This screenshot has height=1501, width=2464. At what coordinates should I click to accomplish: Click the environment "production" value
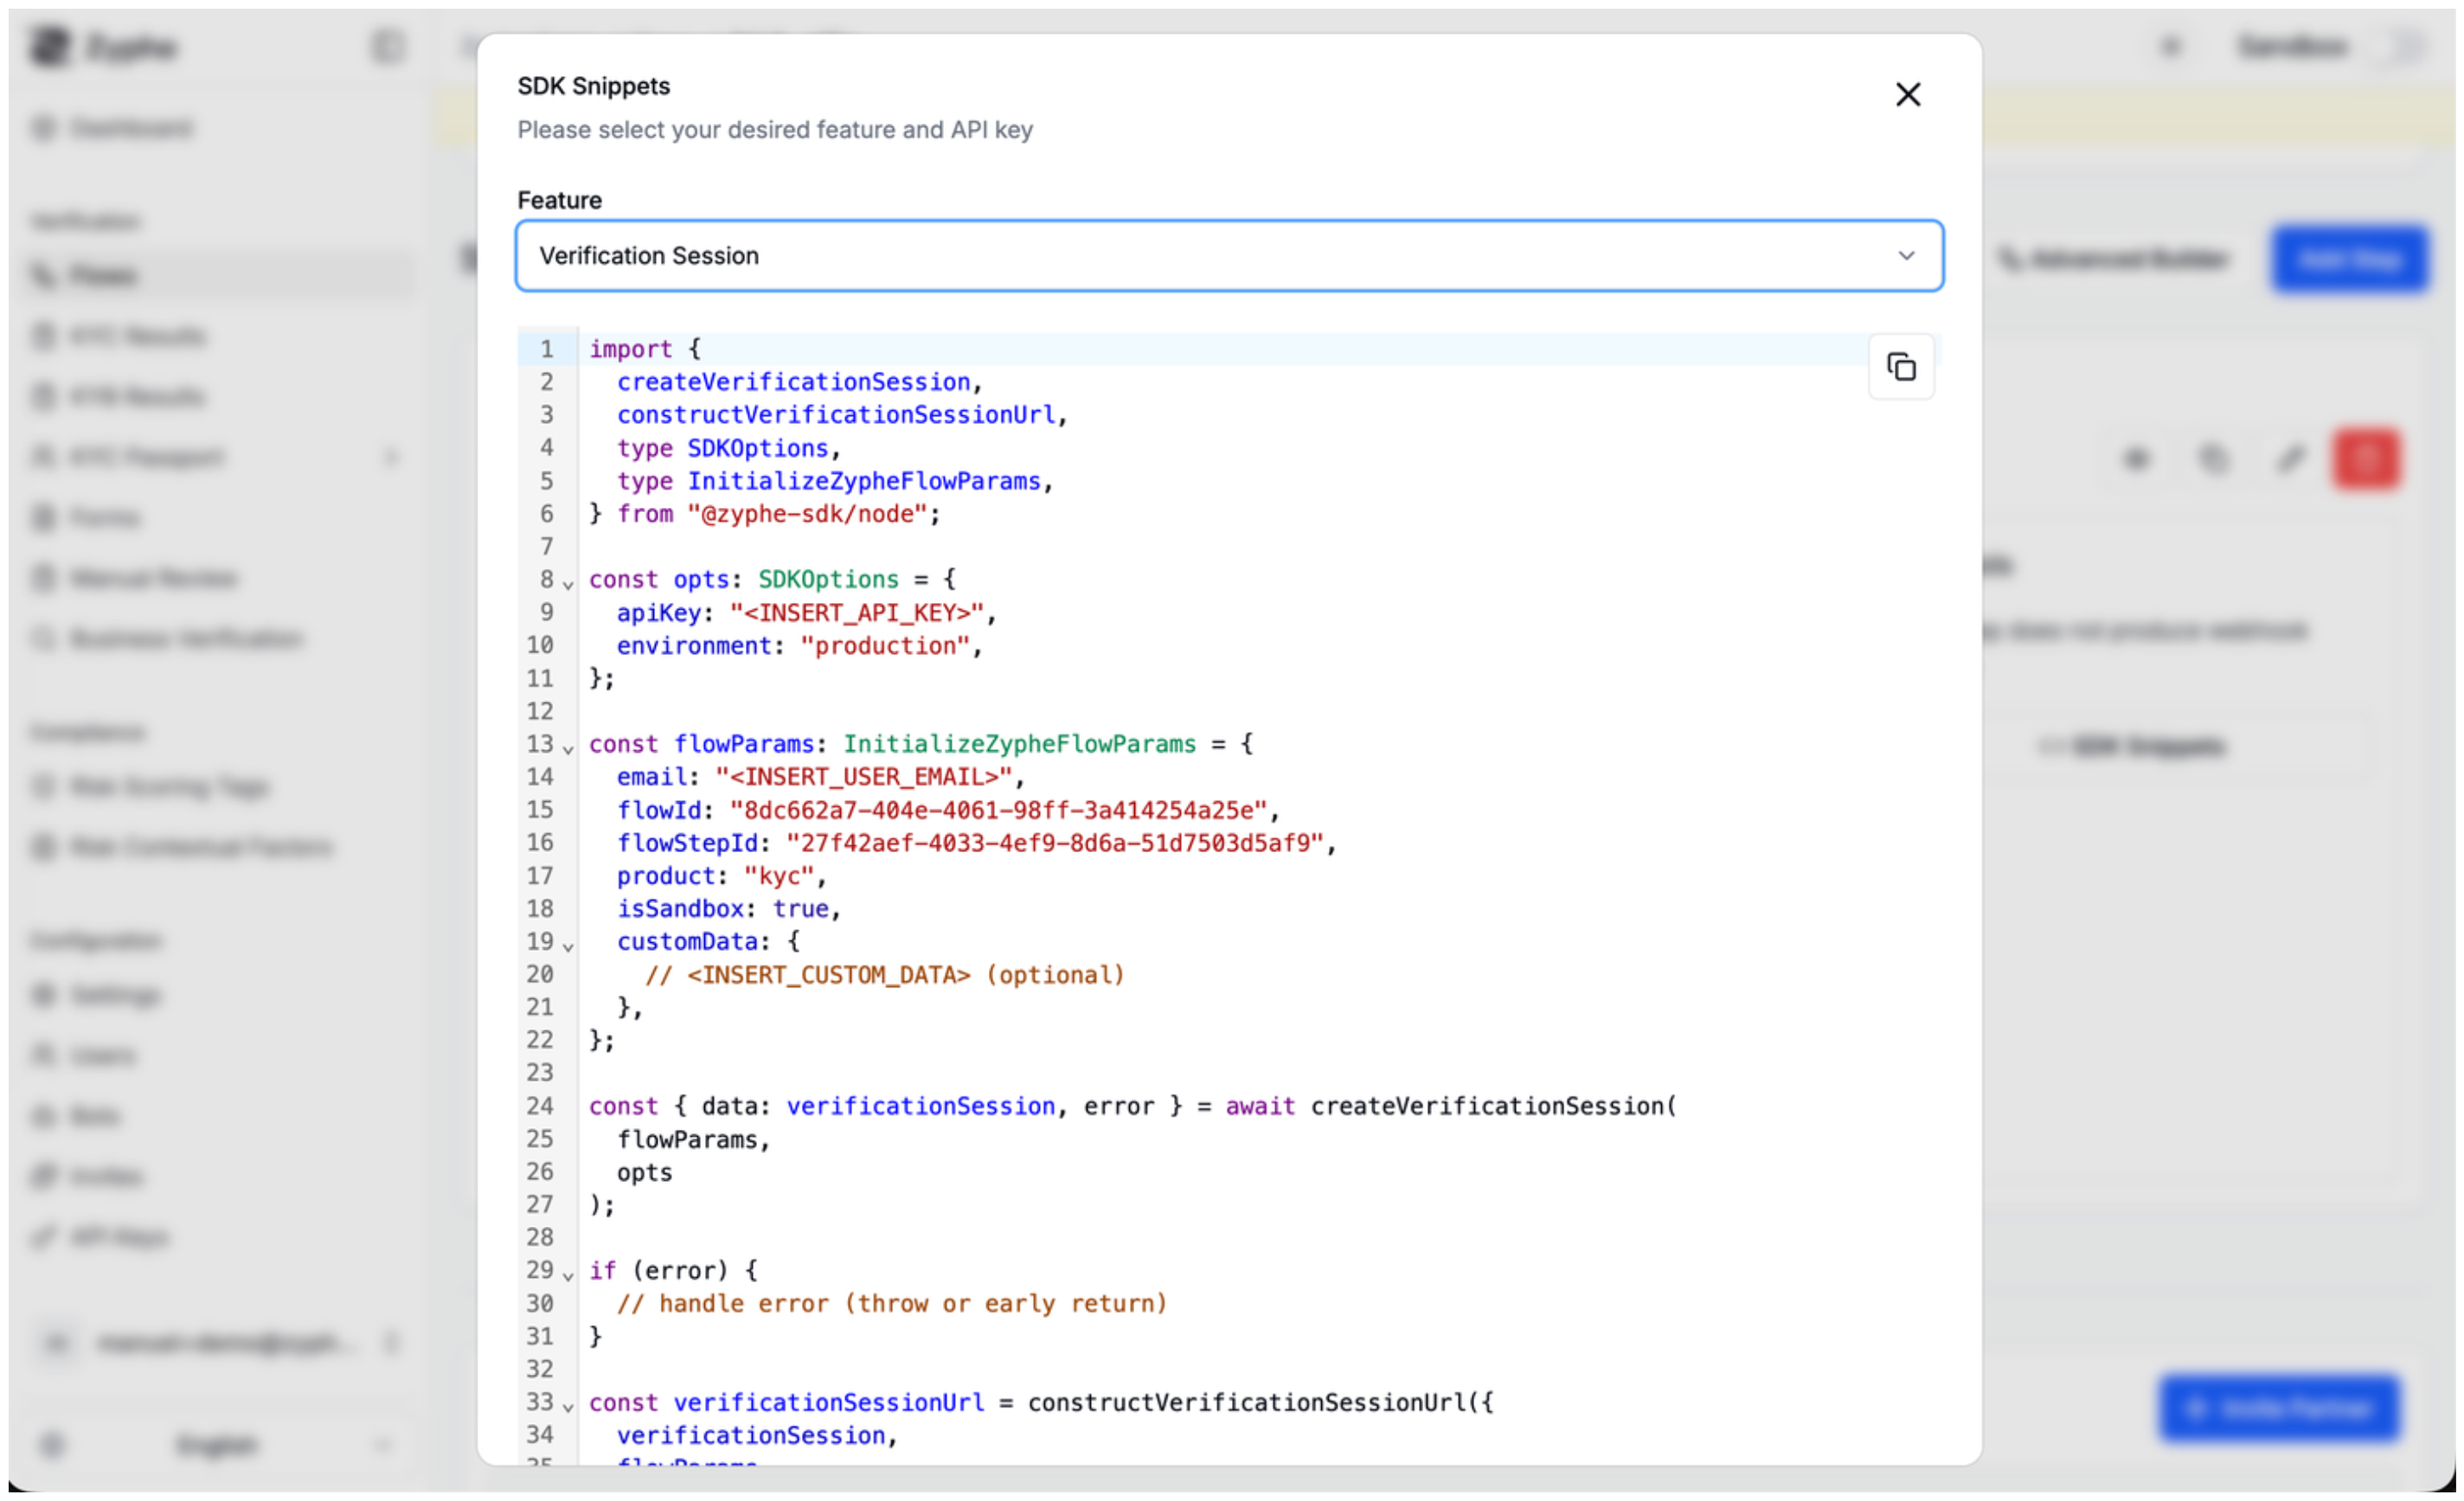click(x=884, y=646)
